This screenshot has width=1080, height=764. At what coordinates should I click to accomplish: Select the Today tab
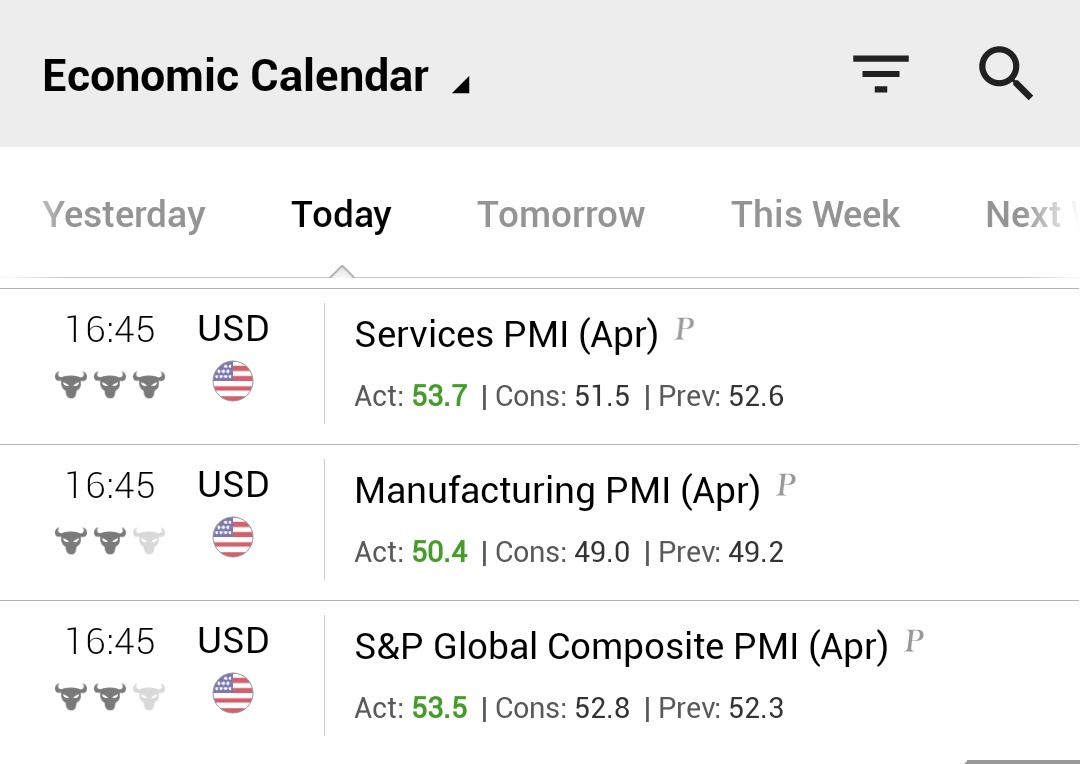341,214
